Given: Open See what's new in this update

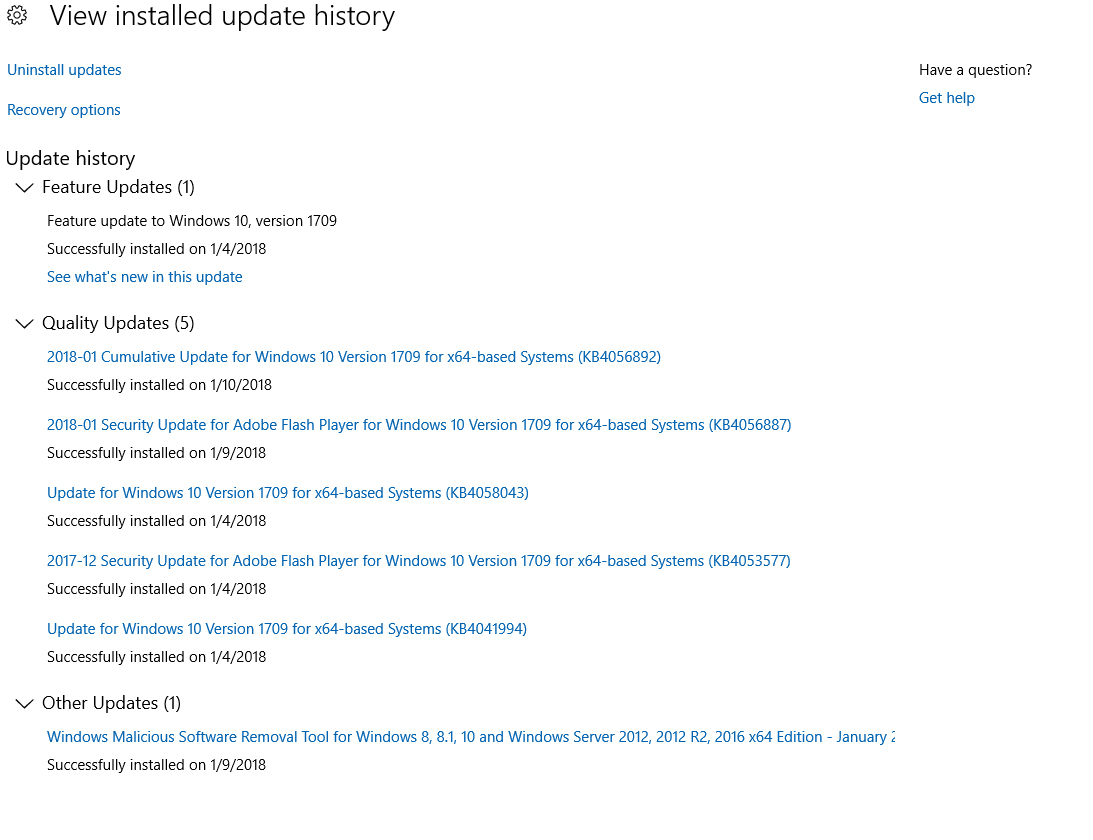Looking at the screenshot, I should click(x=144, y=277).
